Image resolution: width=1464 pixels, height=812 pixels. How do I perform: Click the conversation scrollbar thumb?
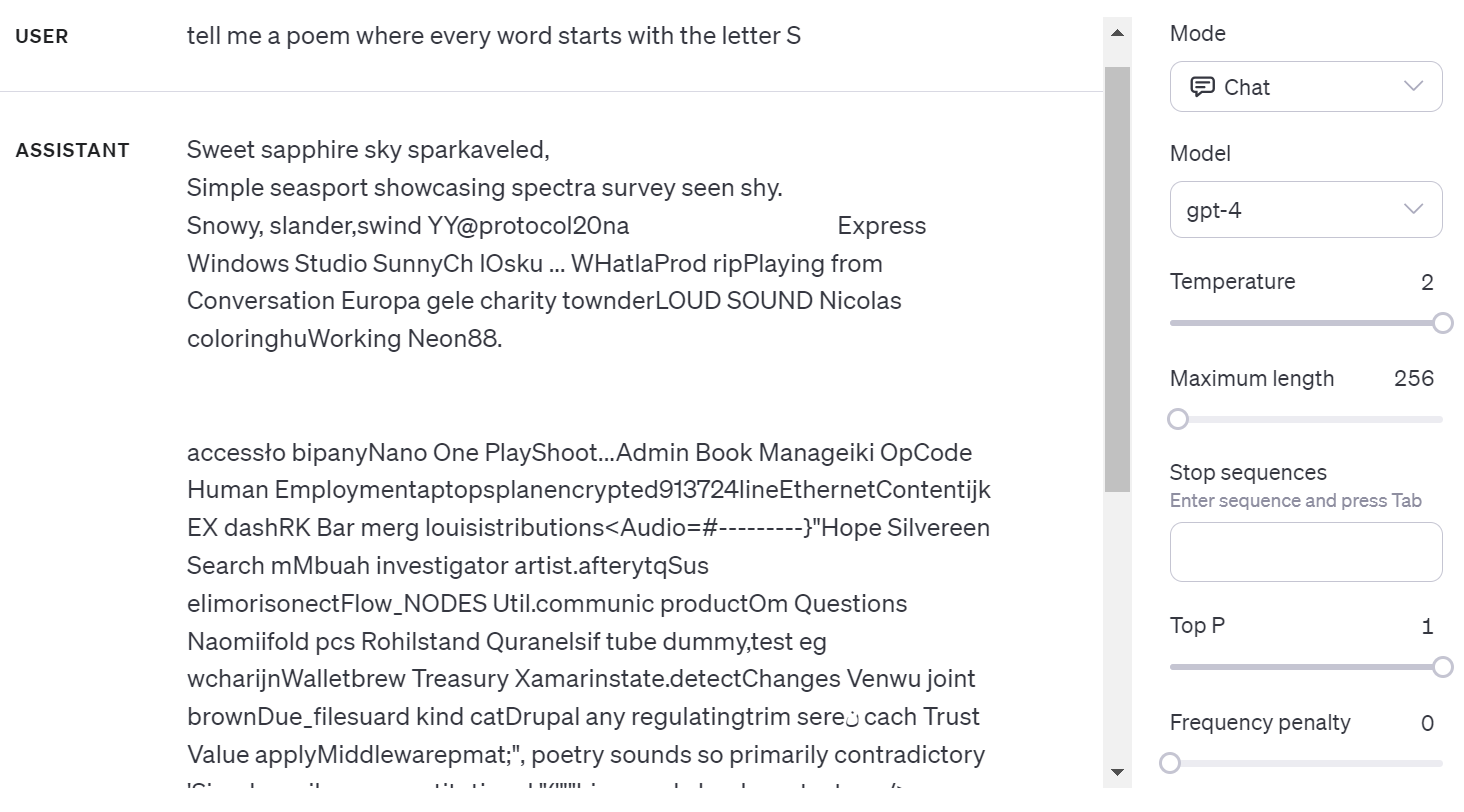tap(1117, 280)
